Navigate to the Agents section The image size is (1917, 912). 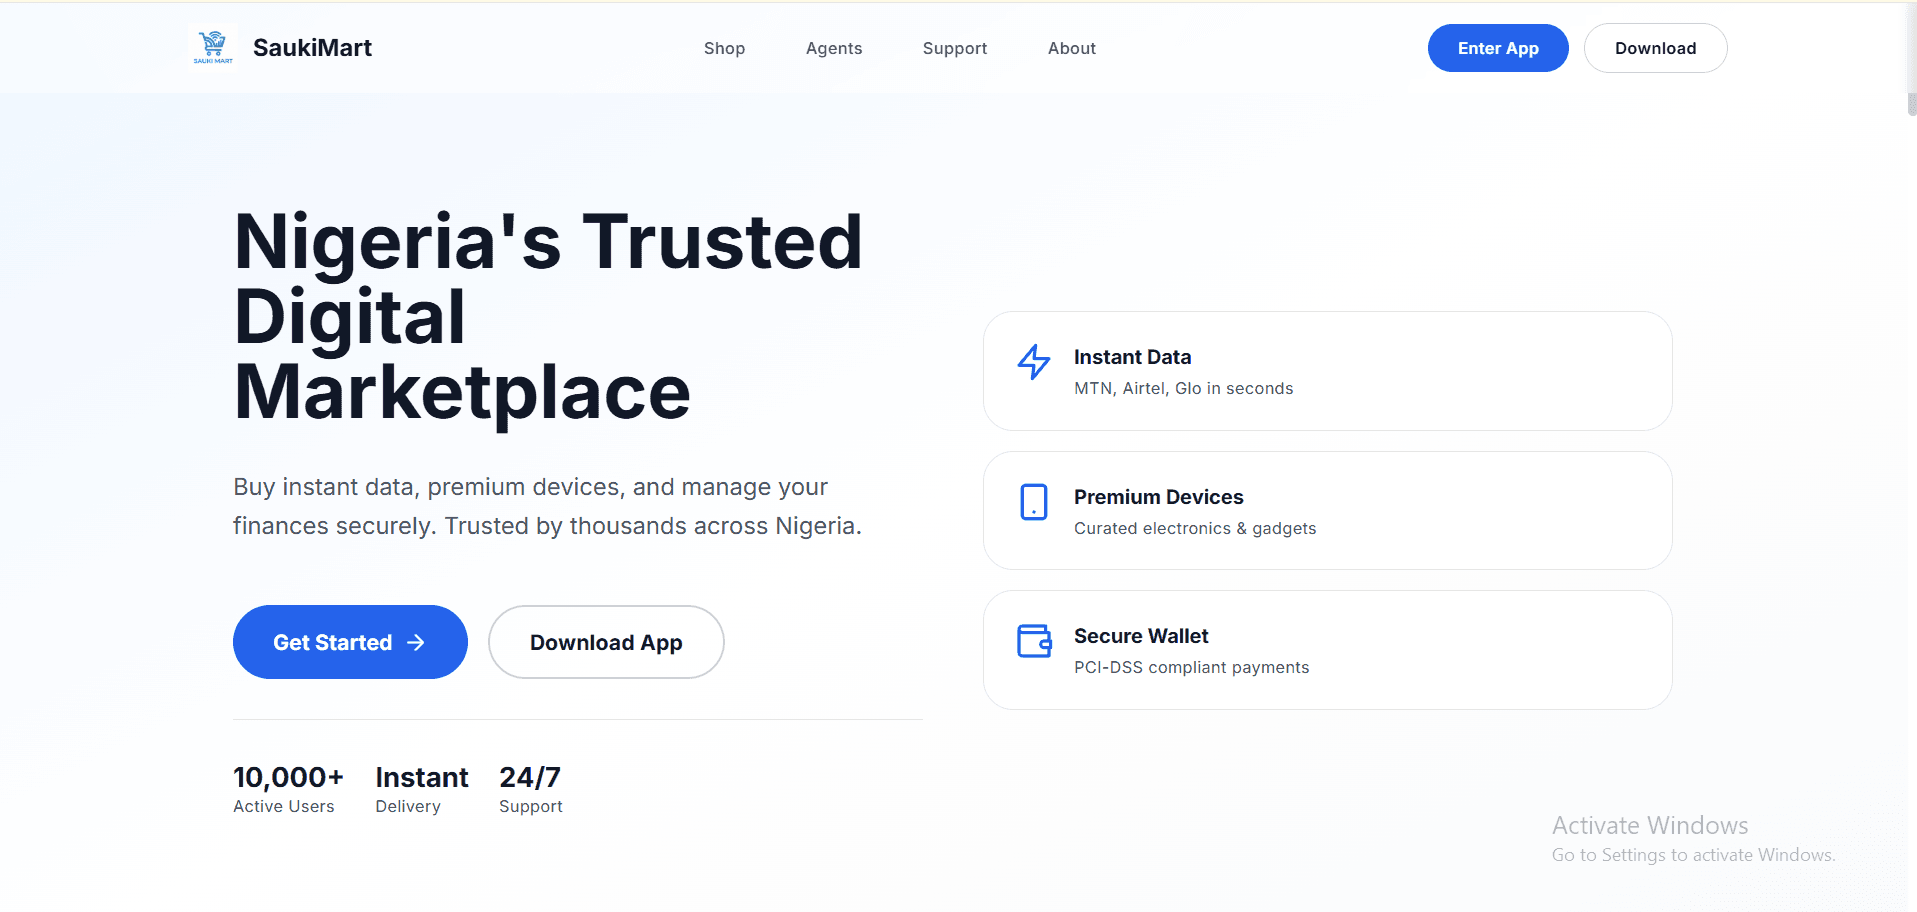833,48
